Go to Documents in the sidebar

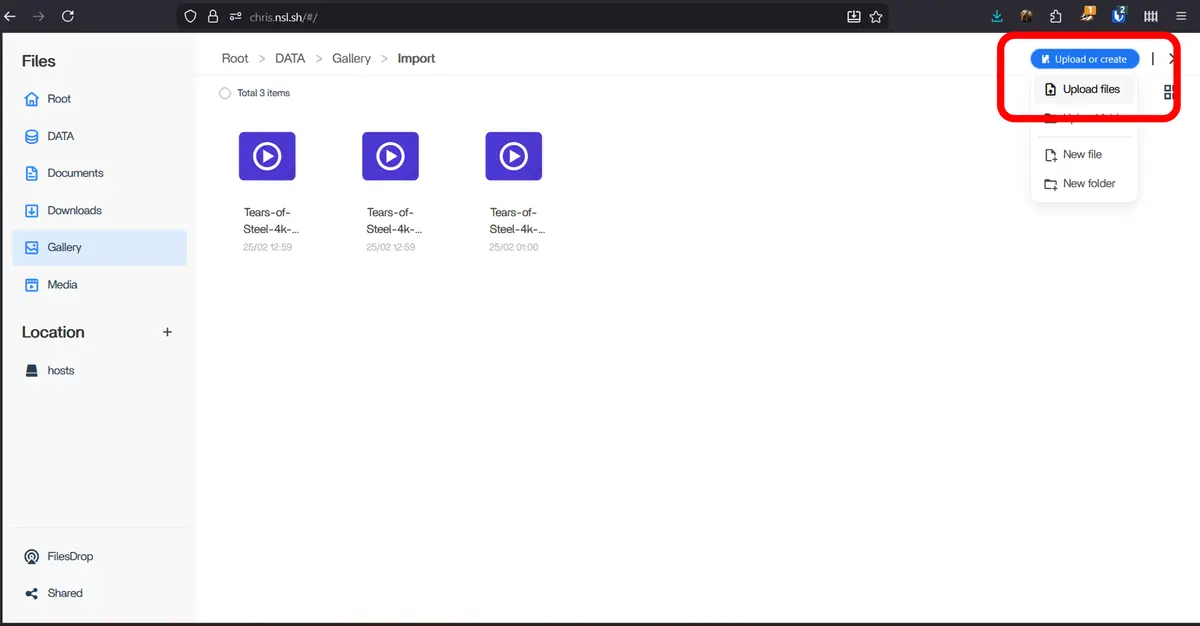pyautogui.click(x=75, y=173)
